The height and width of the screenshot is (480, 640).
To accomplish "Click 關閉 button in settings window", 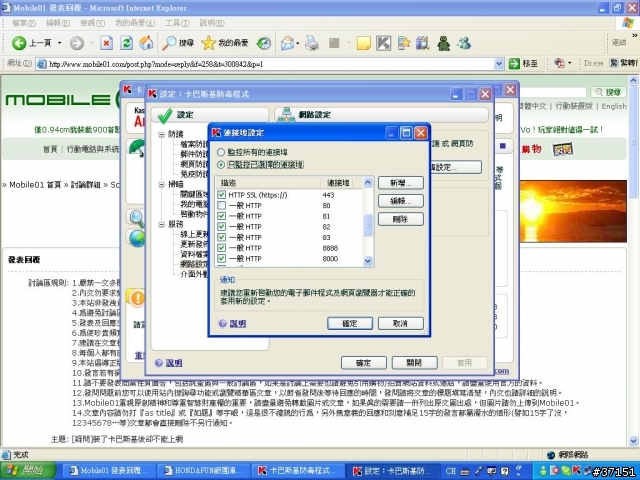I will (x=415, y=362).
